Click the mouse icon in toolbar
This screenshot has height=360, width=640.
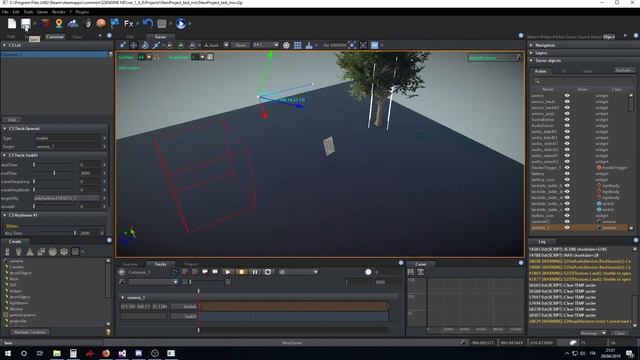pyautogui.click(x=88, y=24)
